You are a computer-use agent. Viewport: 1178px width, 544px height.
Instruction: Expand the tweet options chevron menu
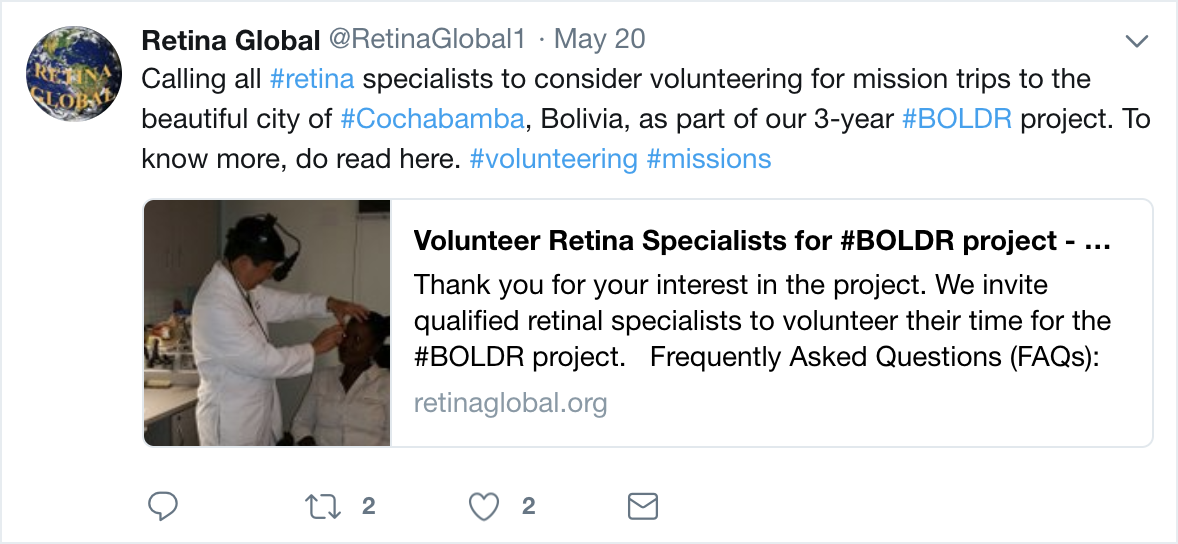(1136, 41)
